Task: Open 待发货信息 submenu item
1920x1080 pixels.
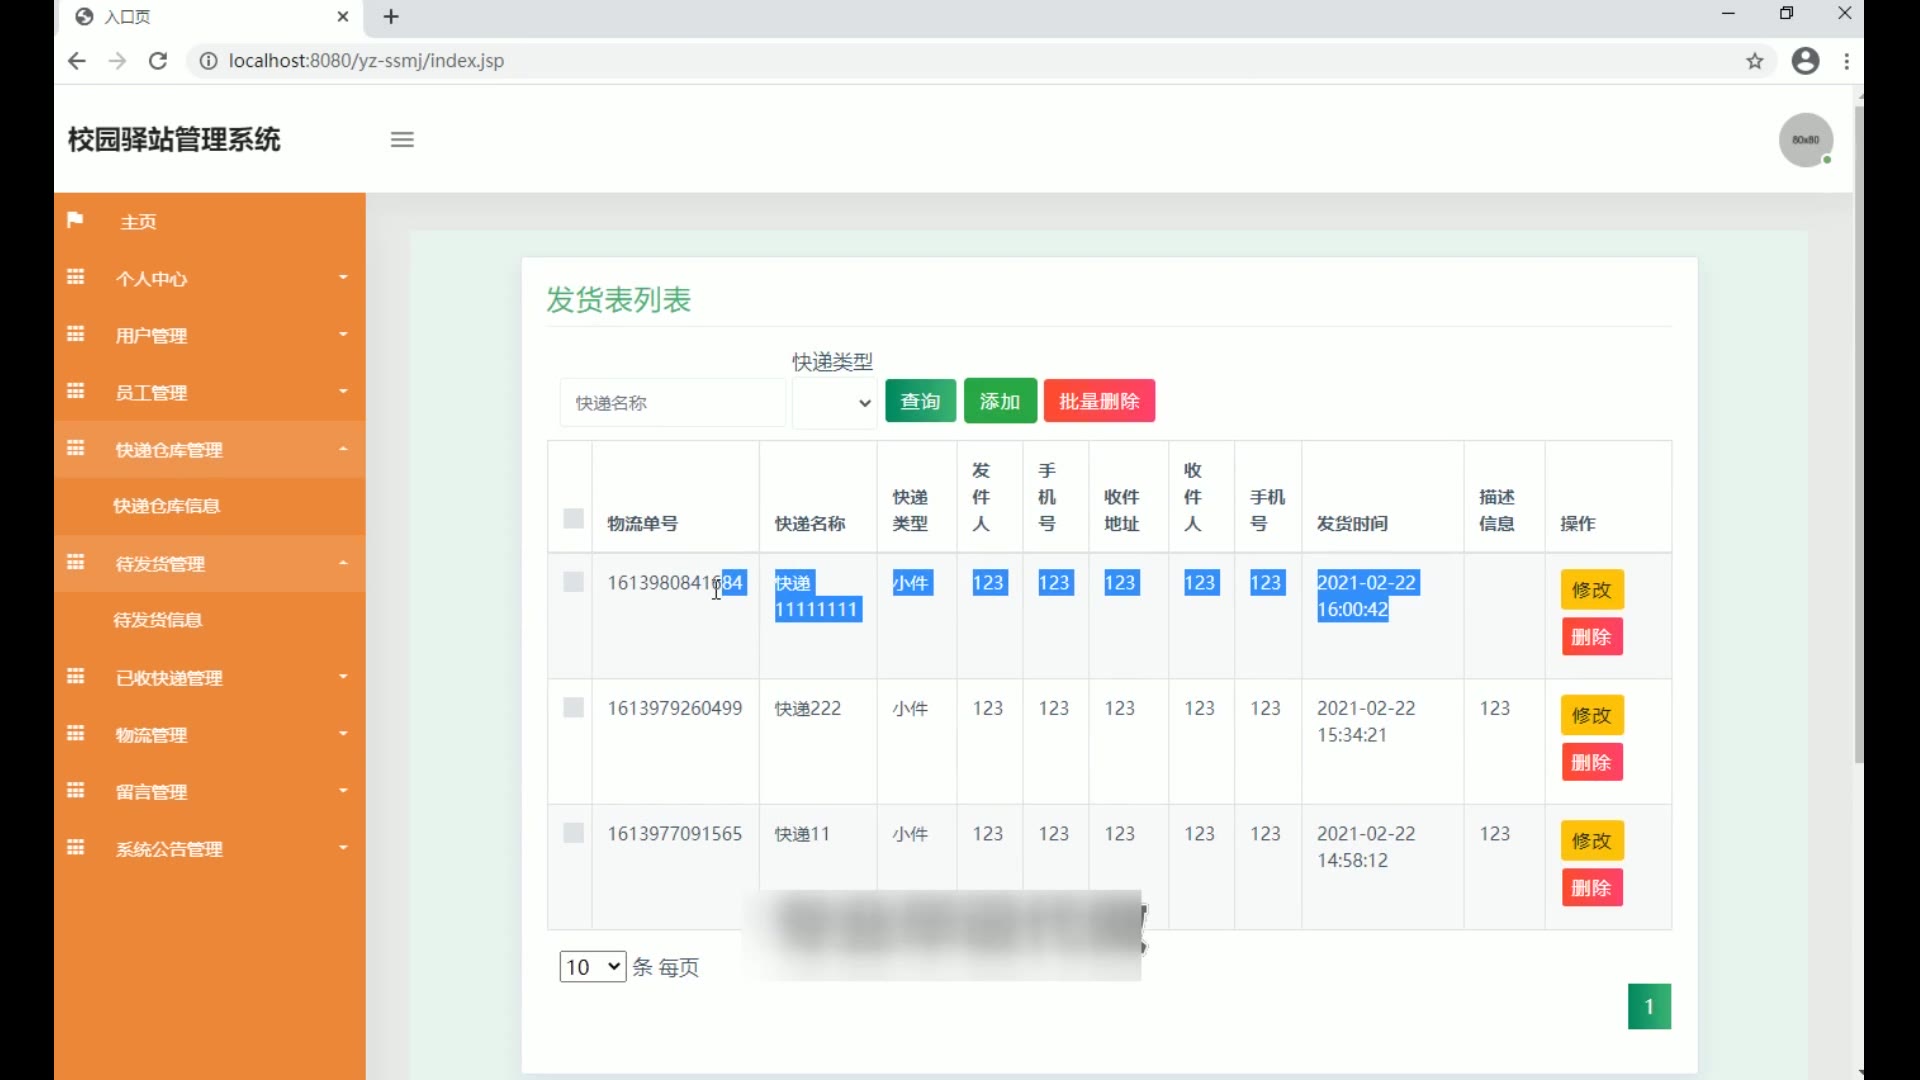Action: point(158,620)
